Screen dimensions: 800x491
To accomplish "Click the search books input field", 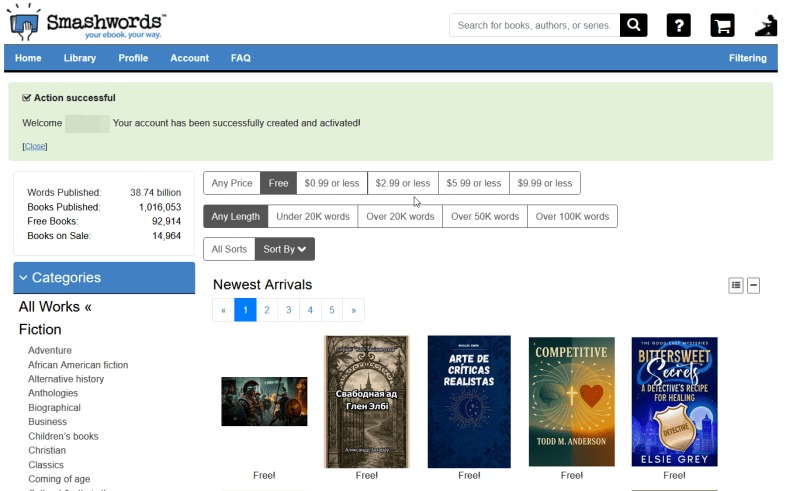I will [x=534, y=25].
